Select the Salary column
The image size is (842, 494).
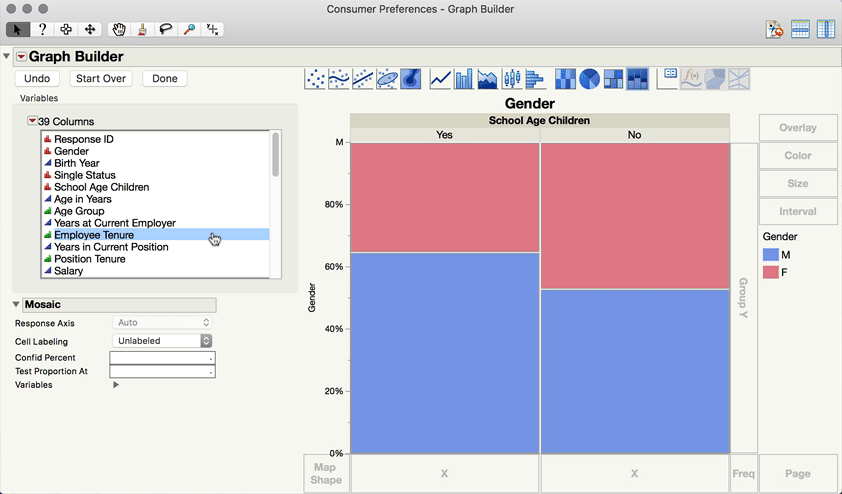(68, 271)
